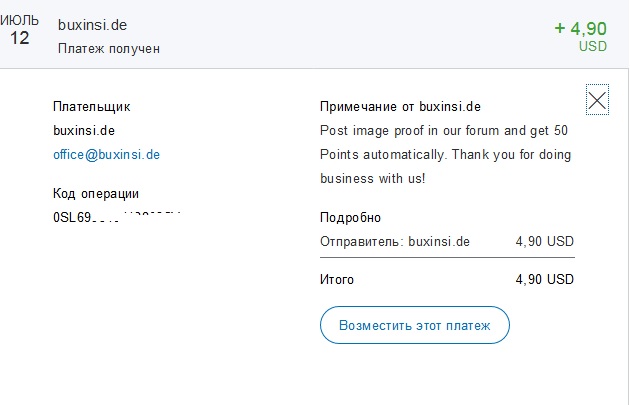Image resolution: width=630 pixels, height=405 pixels.
Task: Click payer name buxinsi.de under Плательщик
Action: click(x=84, y=131)
